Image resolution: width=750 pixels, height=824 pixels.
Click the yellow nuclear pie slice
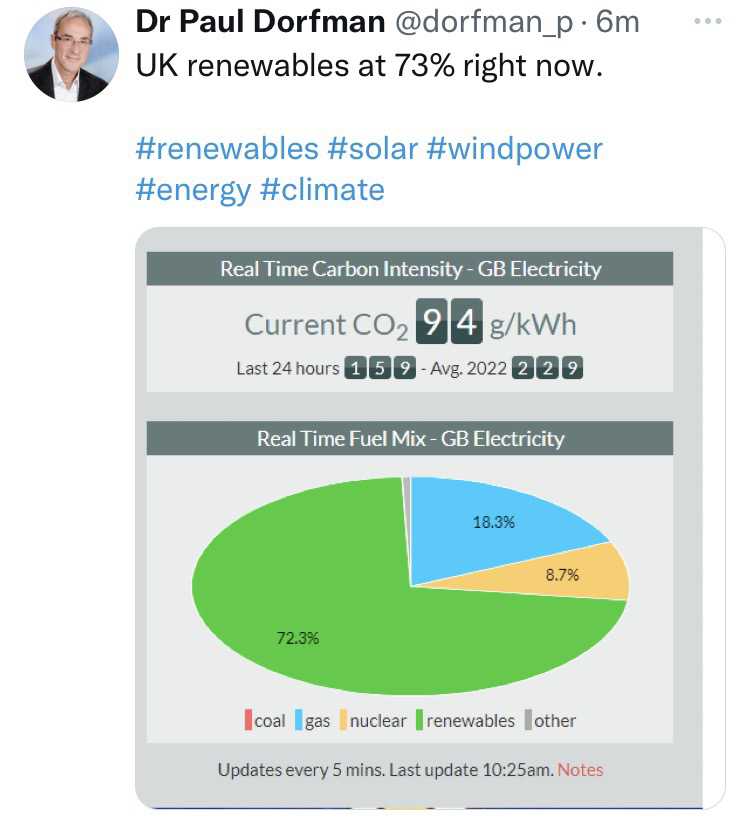coord(580,574)
